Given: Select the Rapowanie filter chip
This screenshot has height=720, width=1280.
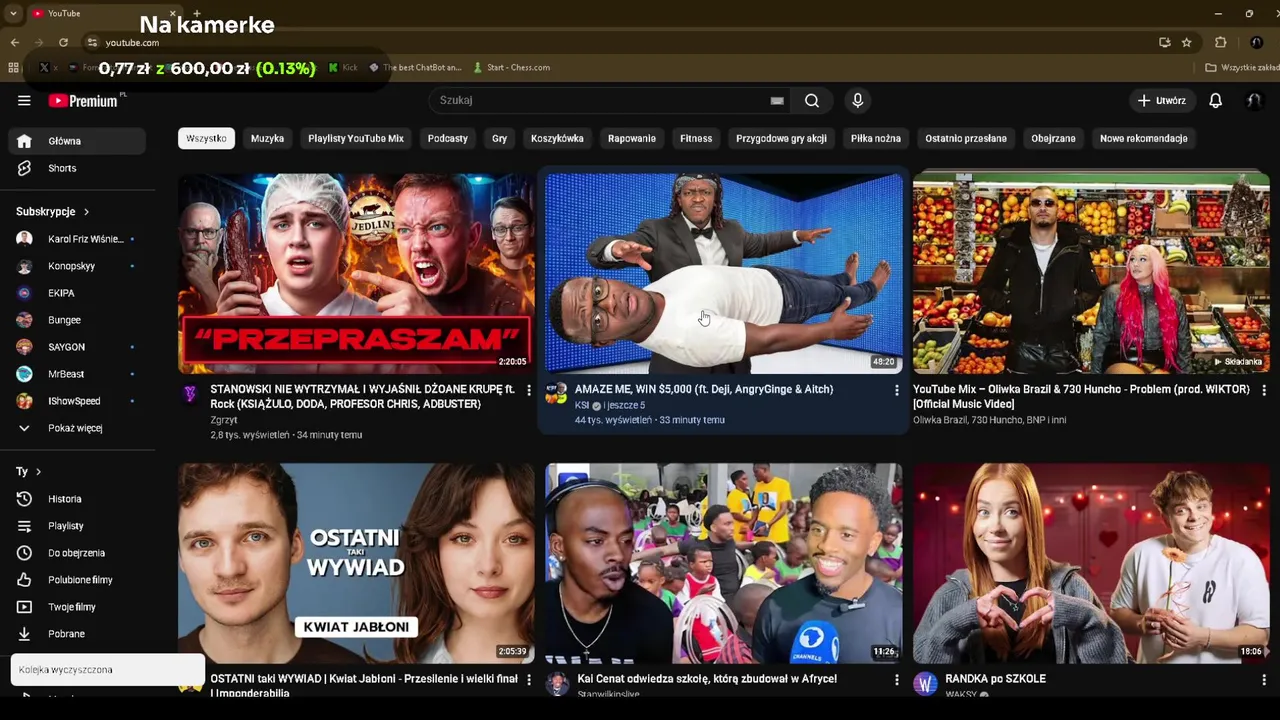Looking at the screenshot, I should pyautogui.click(x=632, y=138).
